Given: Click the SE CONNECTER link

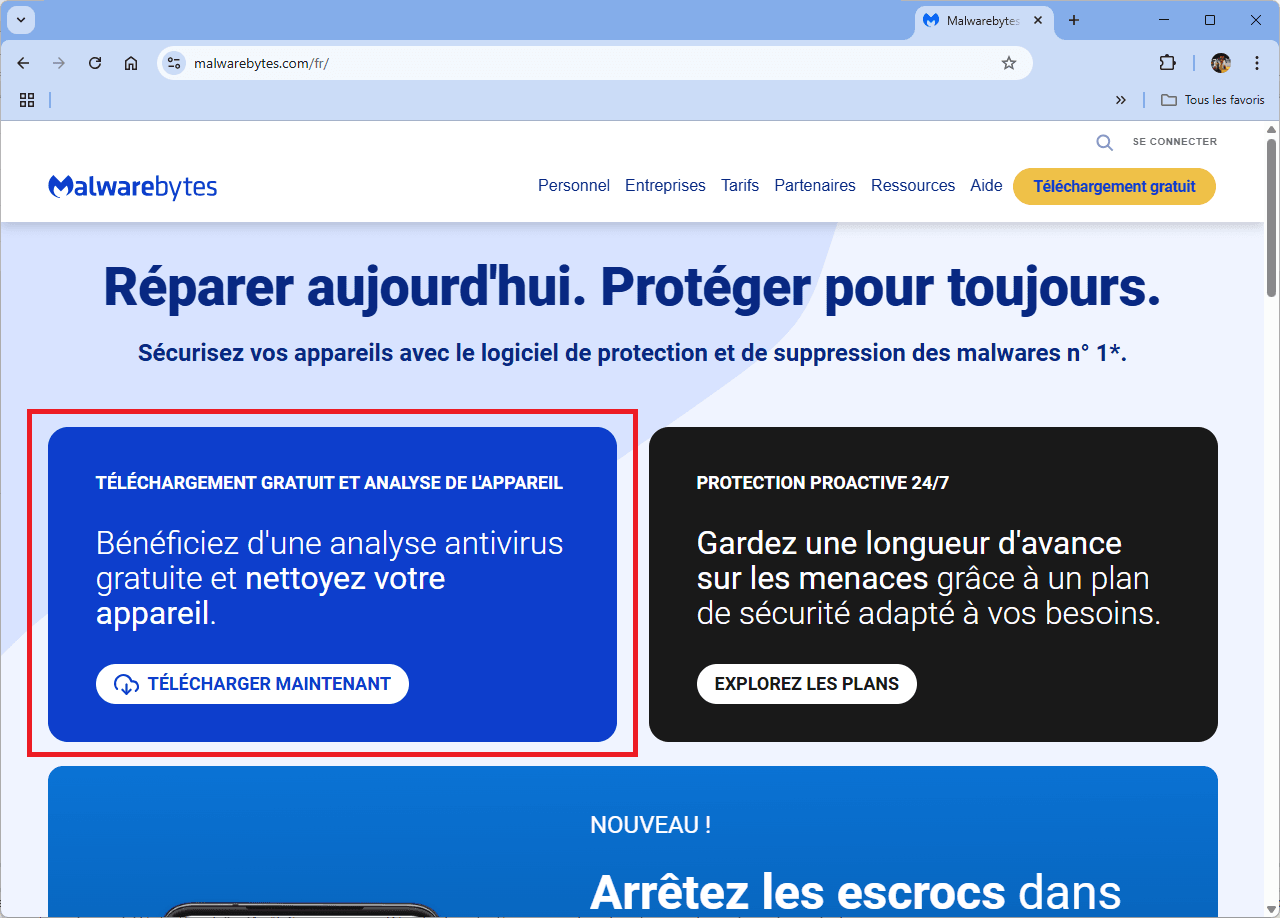Looking at the screenshot, I should pos(1175,142).
